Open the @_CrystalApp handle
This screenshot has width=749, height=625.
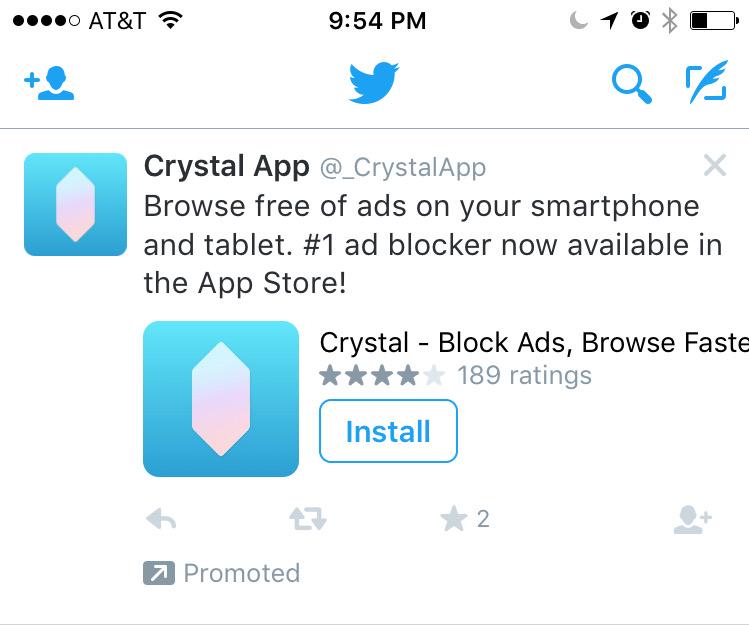(402, 167)
